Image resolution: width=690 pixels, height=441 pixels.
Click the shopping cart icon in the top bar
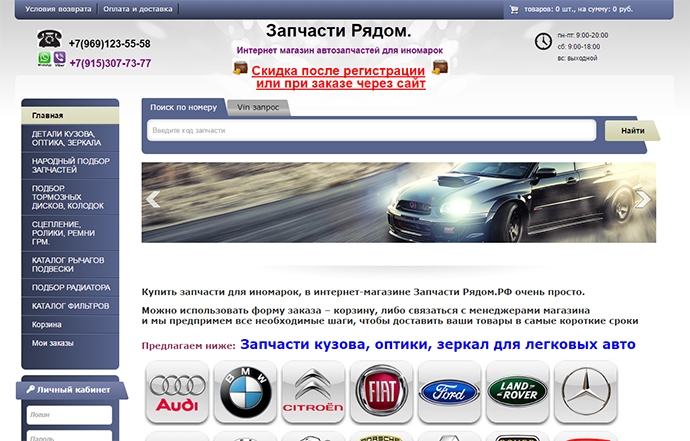coord(514,9)
